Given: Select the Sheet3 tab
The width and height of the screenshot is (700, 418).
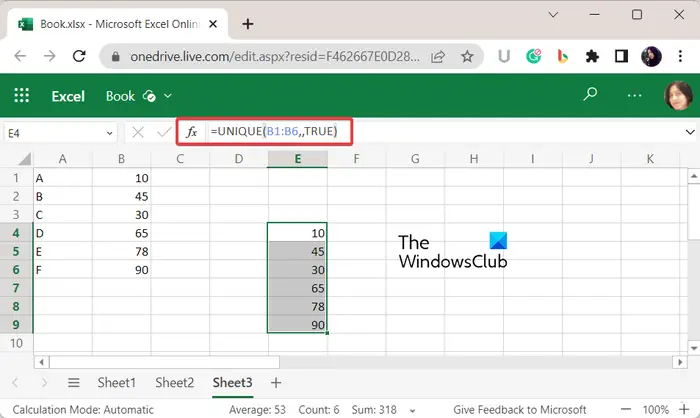Looking at the screenshot, I should click(233, 383).
